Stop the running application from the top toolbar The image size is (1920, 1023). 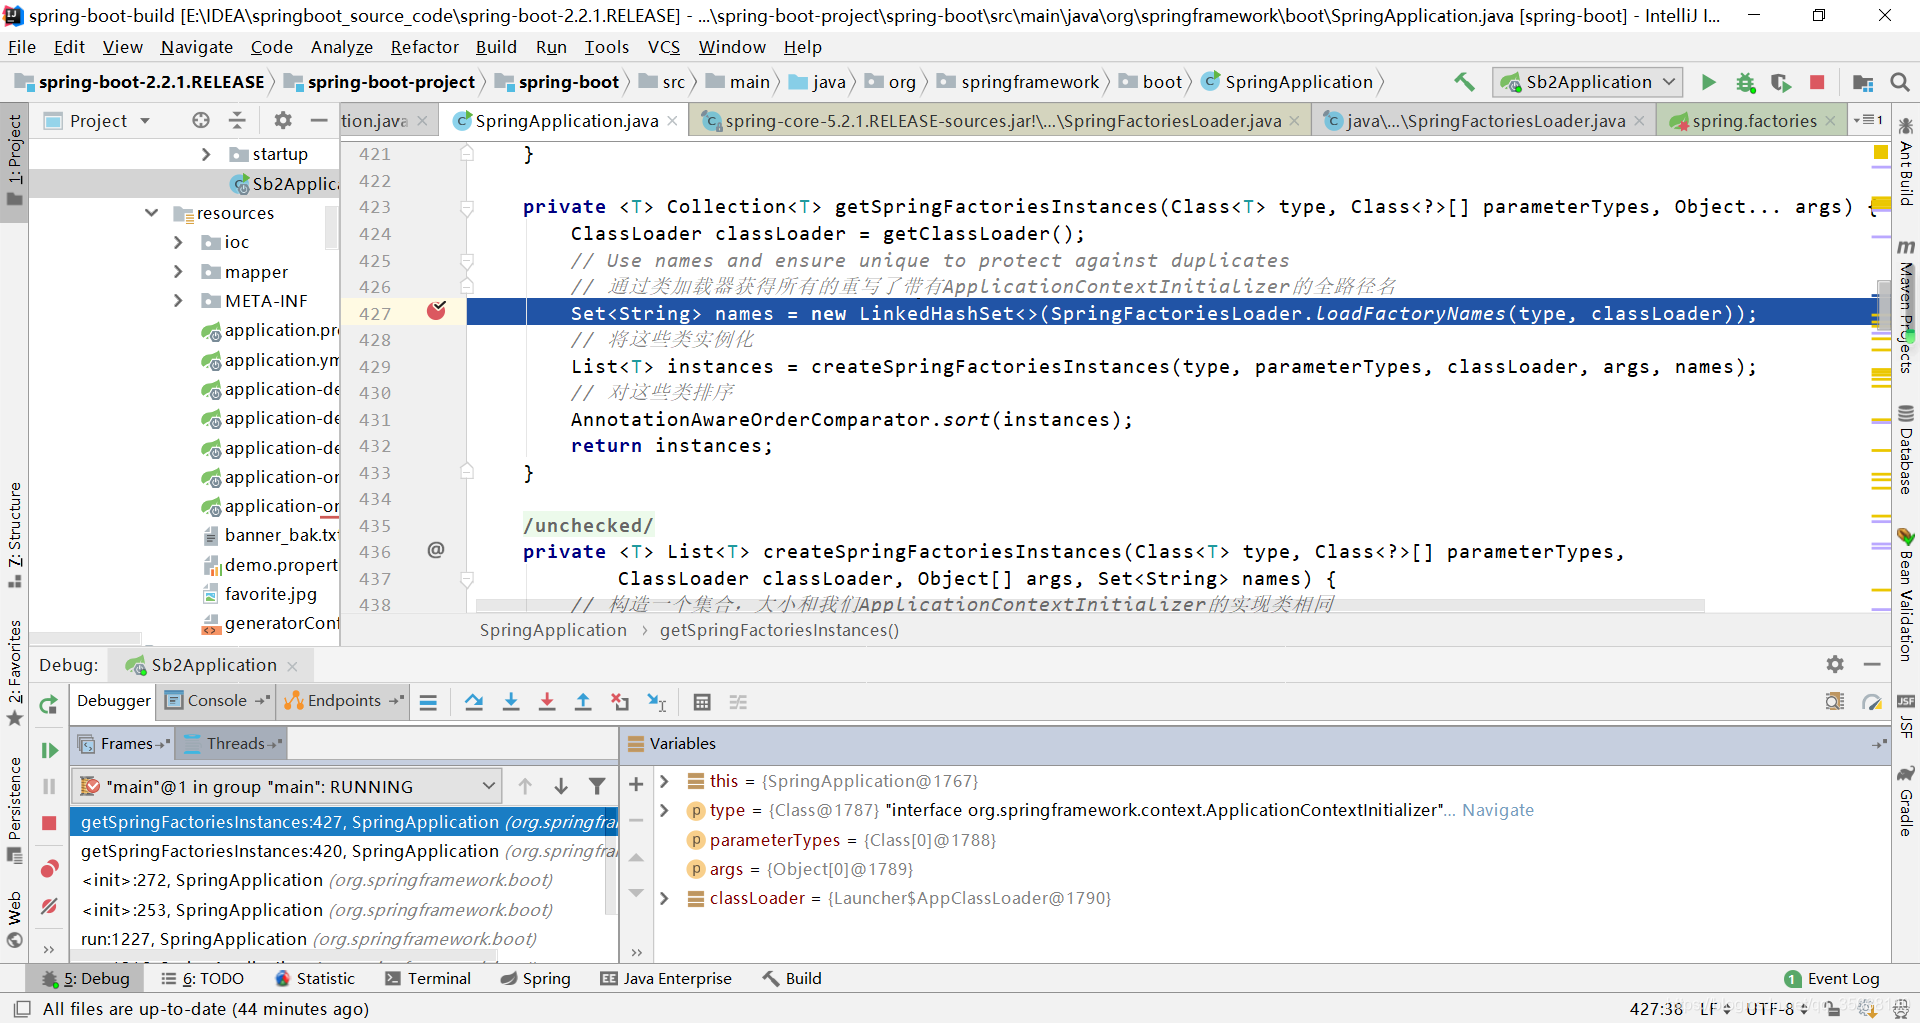tap(1817, 82)
